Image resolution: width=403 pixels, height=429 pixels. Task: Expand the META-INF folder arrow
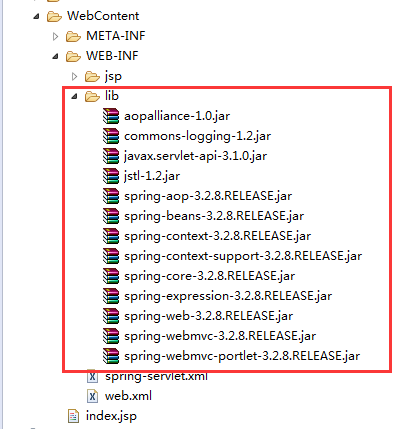point(56,36)
